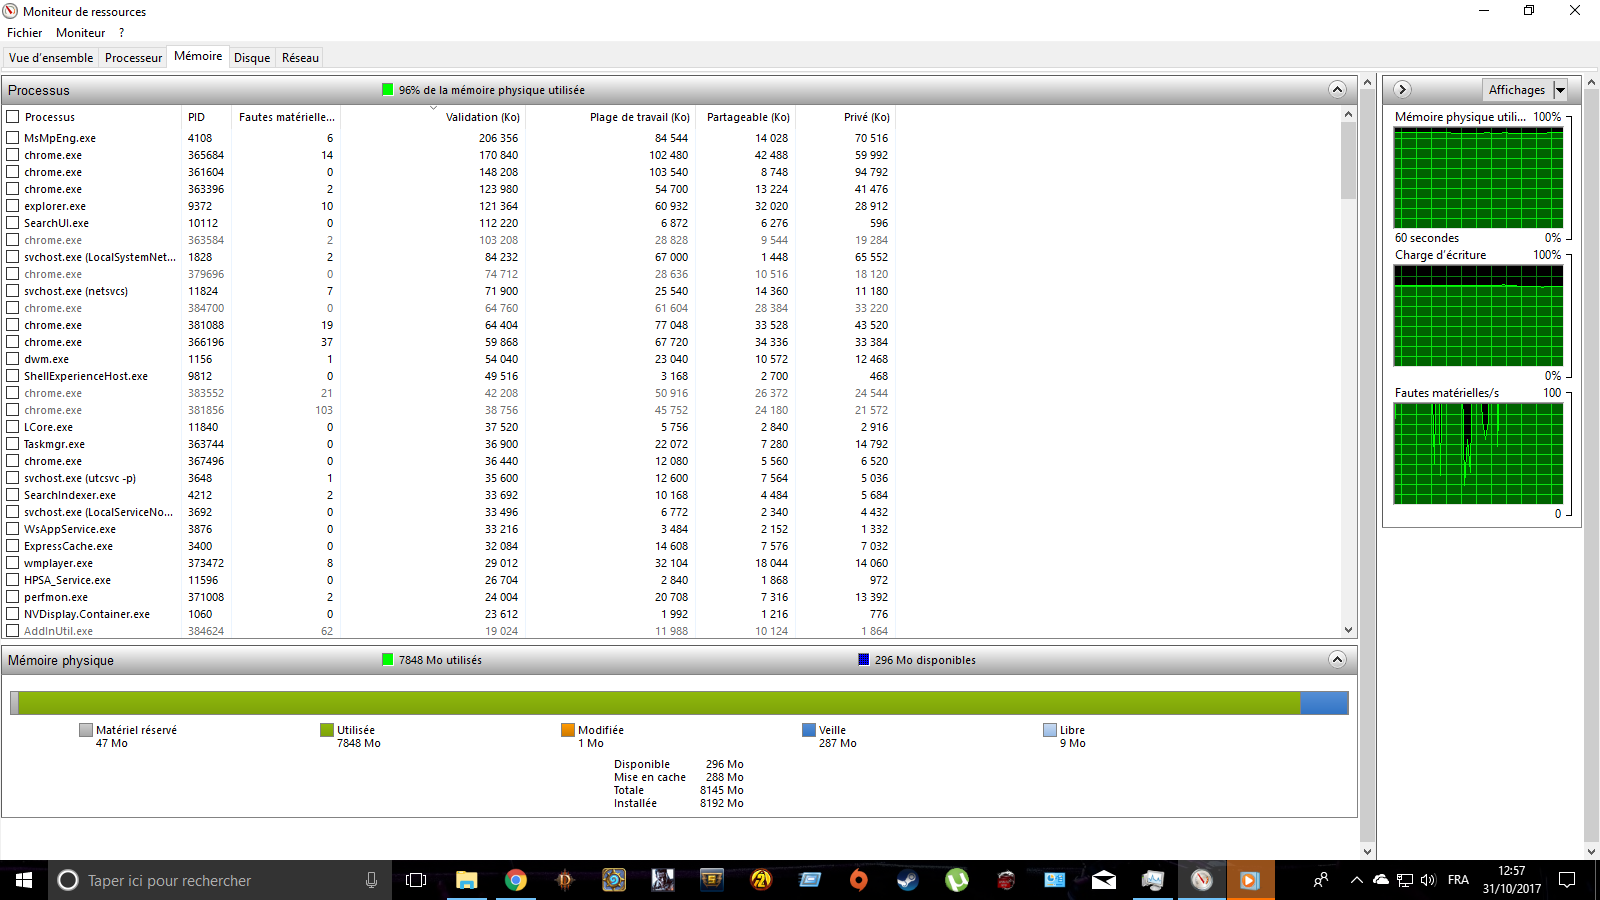
Task: Open Task Manager icon on the taskbar
Action: (1153, 880)
